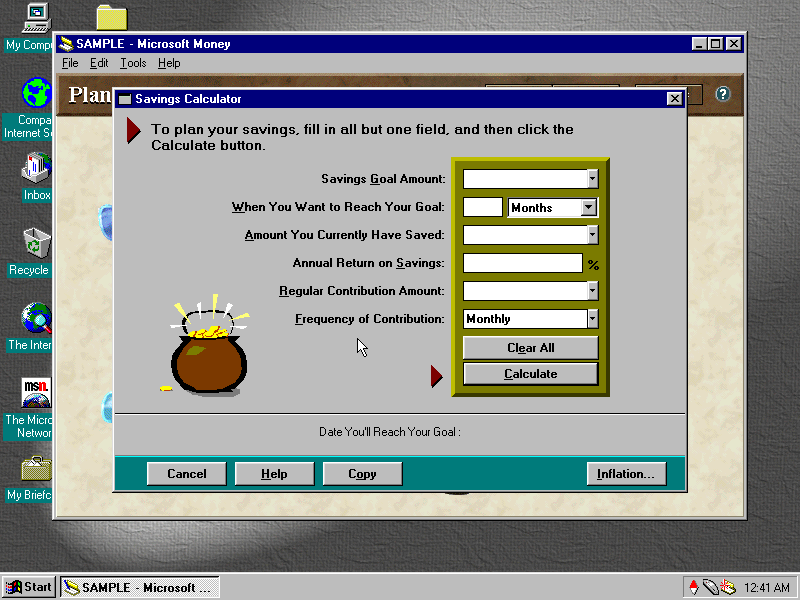Open the Months time unit dropdown

coord(589,208)
